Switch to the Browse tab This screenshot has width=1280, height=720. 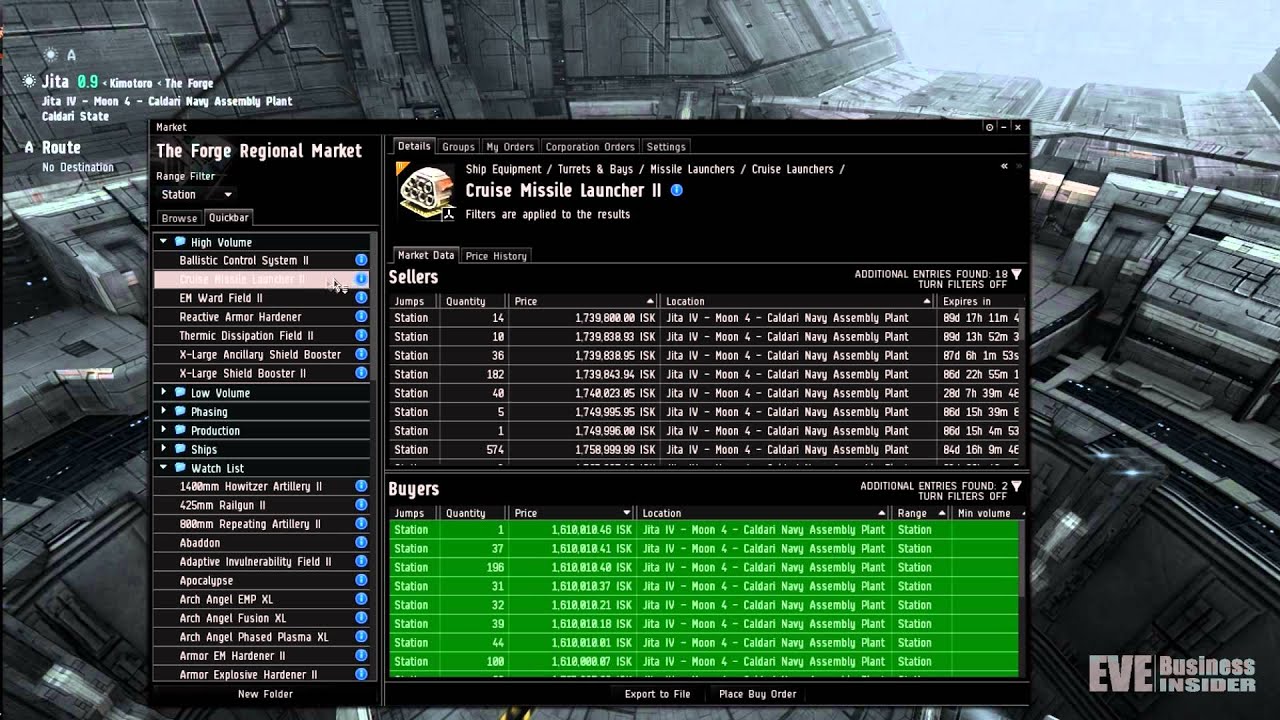click(179, 218)
